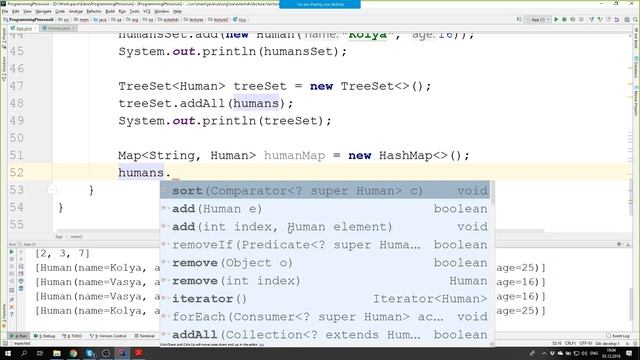This screenshot has width=640, height=360.
Task: Click the completion popup scrollbar
Action: click(492, 193)
